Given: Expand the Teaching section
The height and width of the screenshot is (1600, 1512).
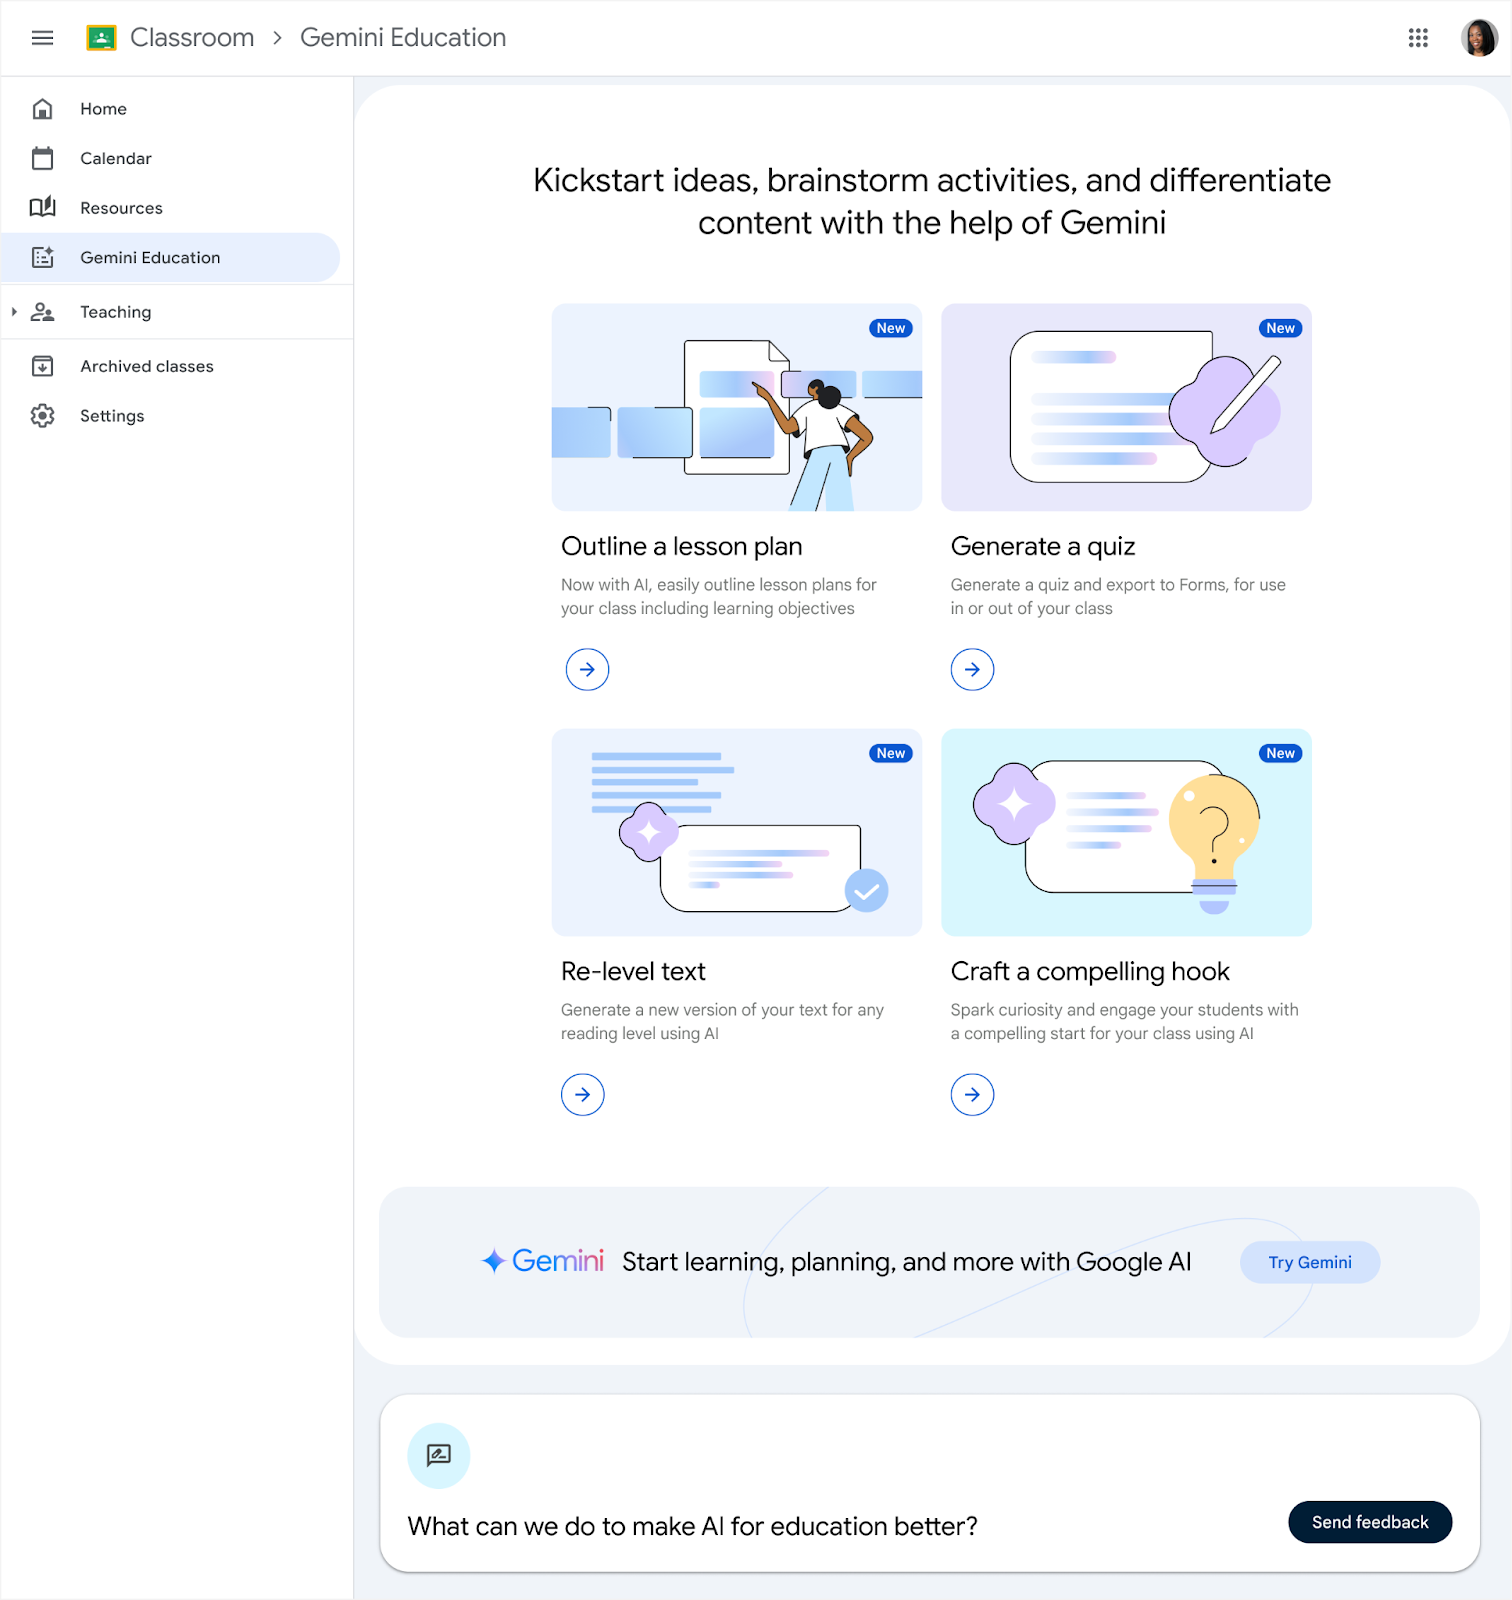Looking at the screenshot, I should pos(14,312).
